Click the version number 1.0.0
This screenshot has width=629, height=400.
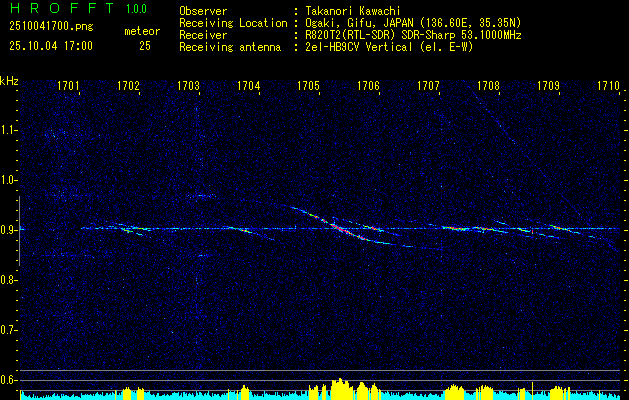136,8
